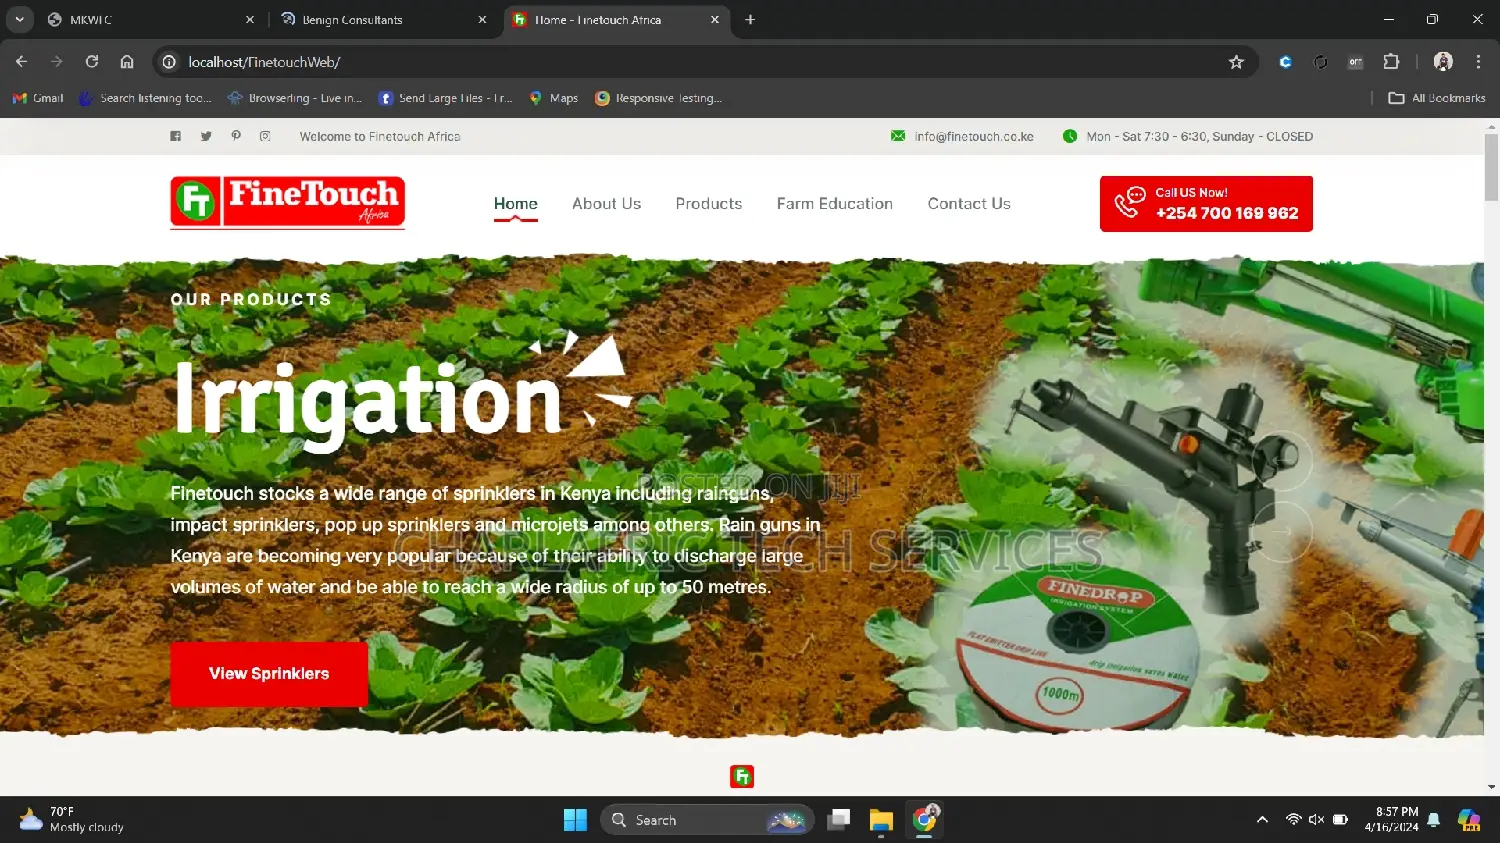Open the Chrome profile avatar
The image size is (1500, 843).
1443,62
